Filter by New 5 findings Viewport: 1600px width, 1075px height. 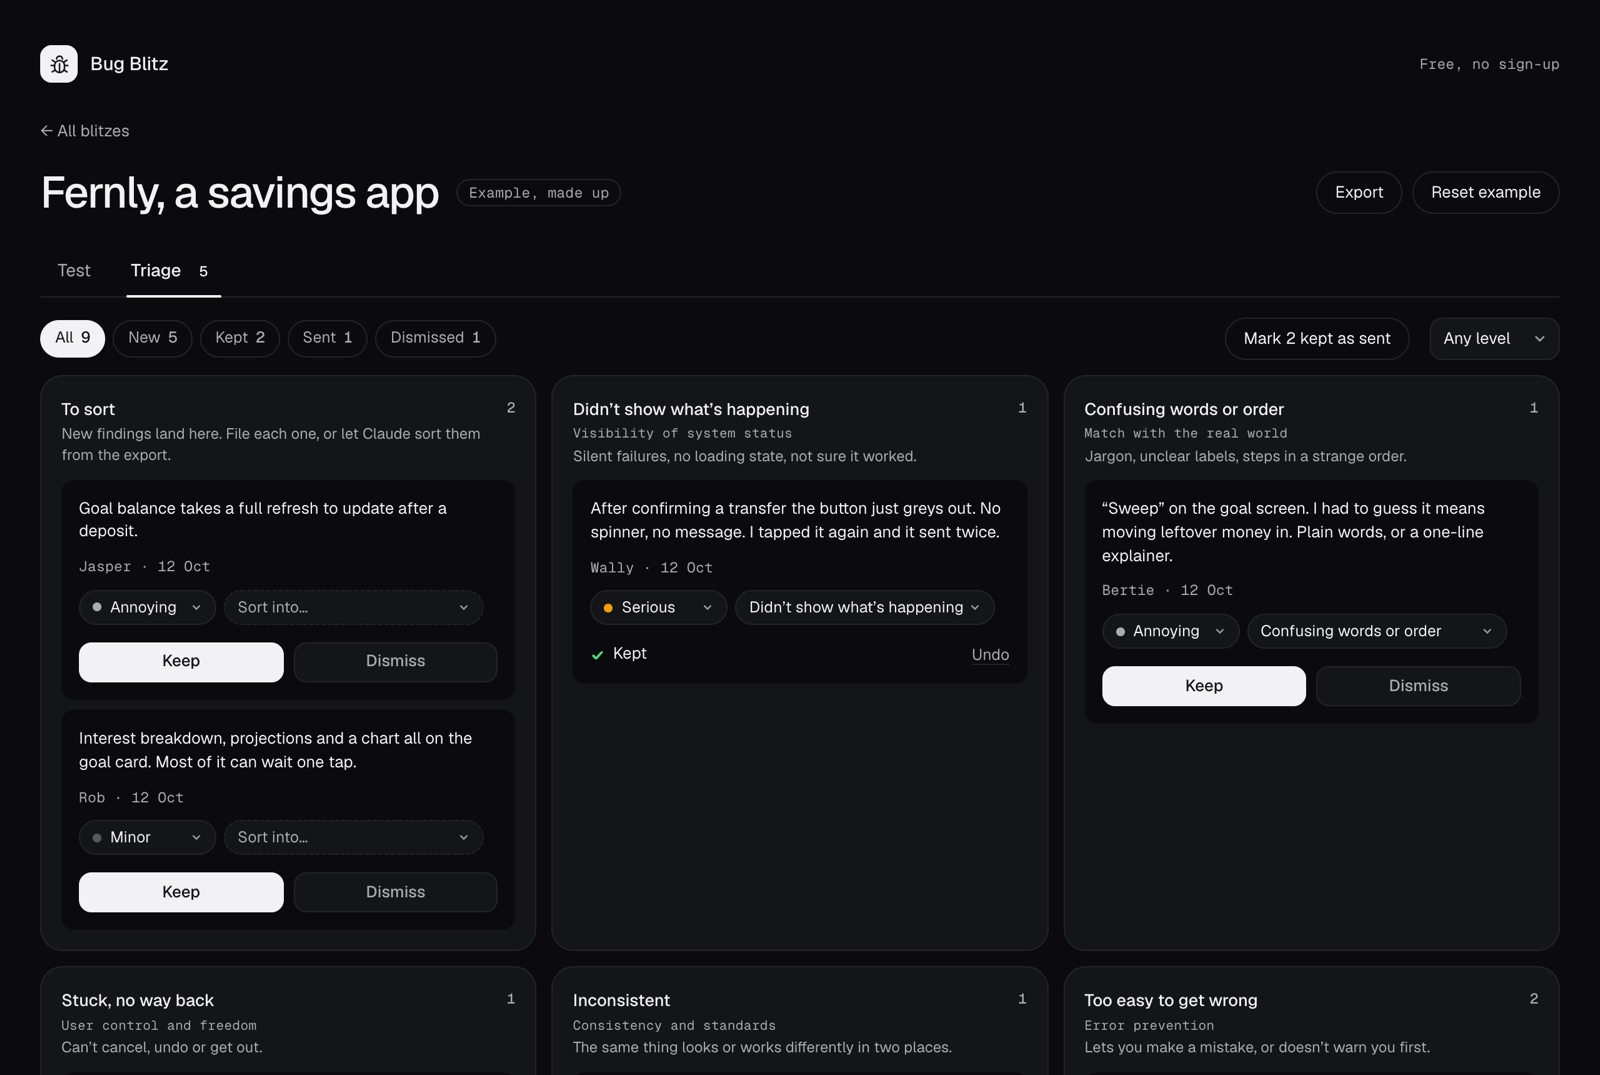pos(152,338)
